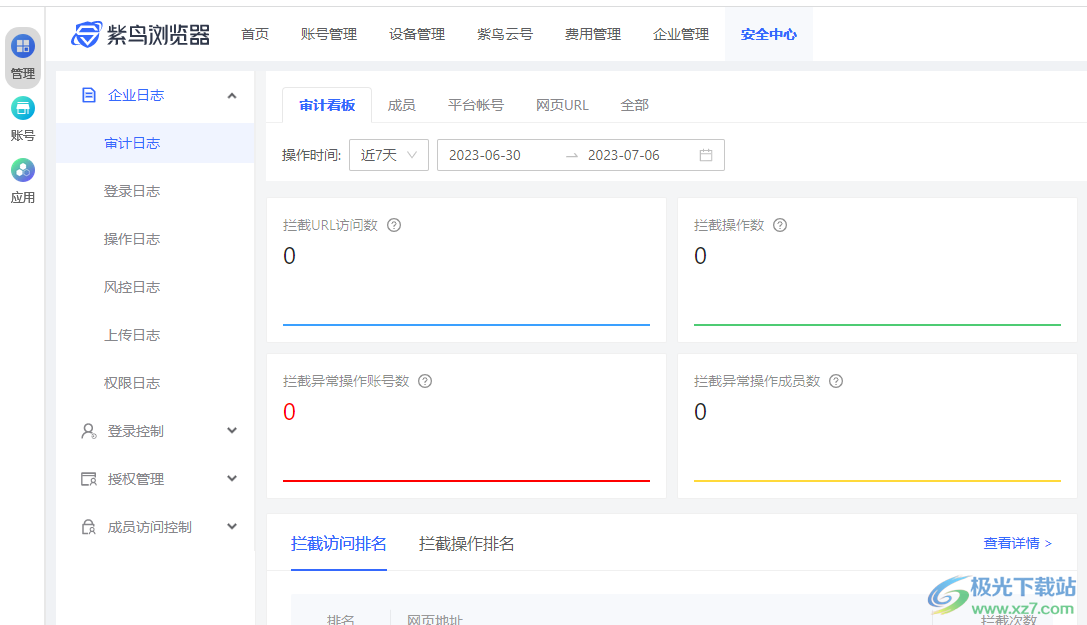Open 紫鸟云号 in top navigation
1087x625 pixels.
click(x=505, y=34)
